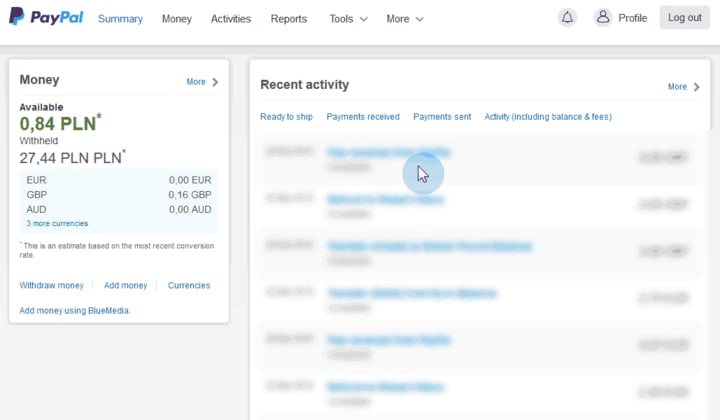Screen dimensions: 720x420
Task: Open the Profile link
Action: tap(632, 18)
